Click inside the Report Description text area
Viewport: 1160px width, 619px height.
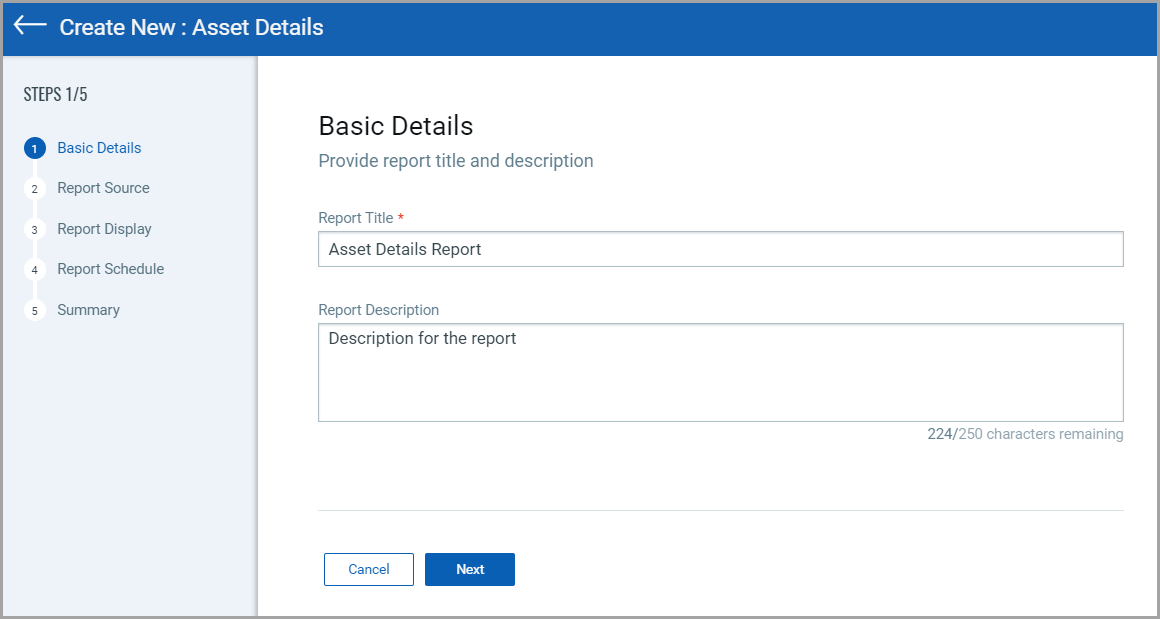(720, 372)
